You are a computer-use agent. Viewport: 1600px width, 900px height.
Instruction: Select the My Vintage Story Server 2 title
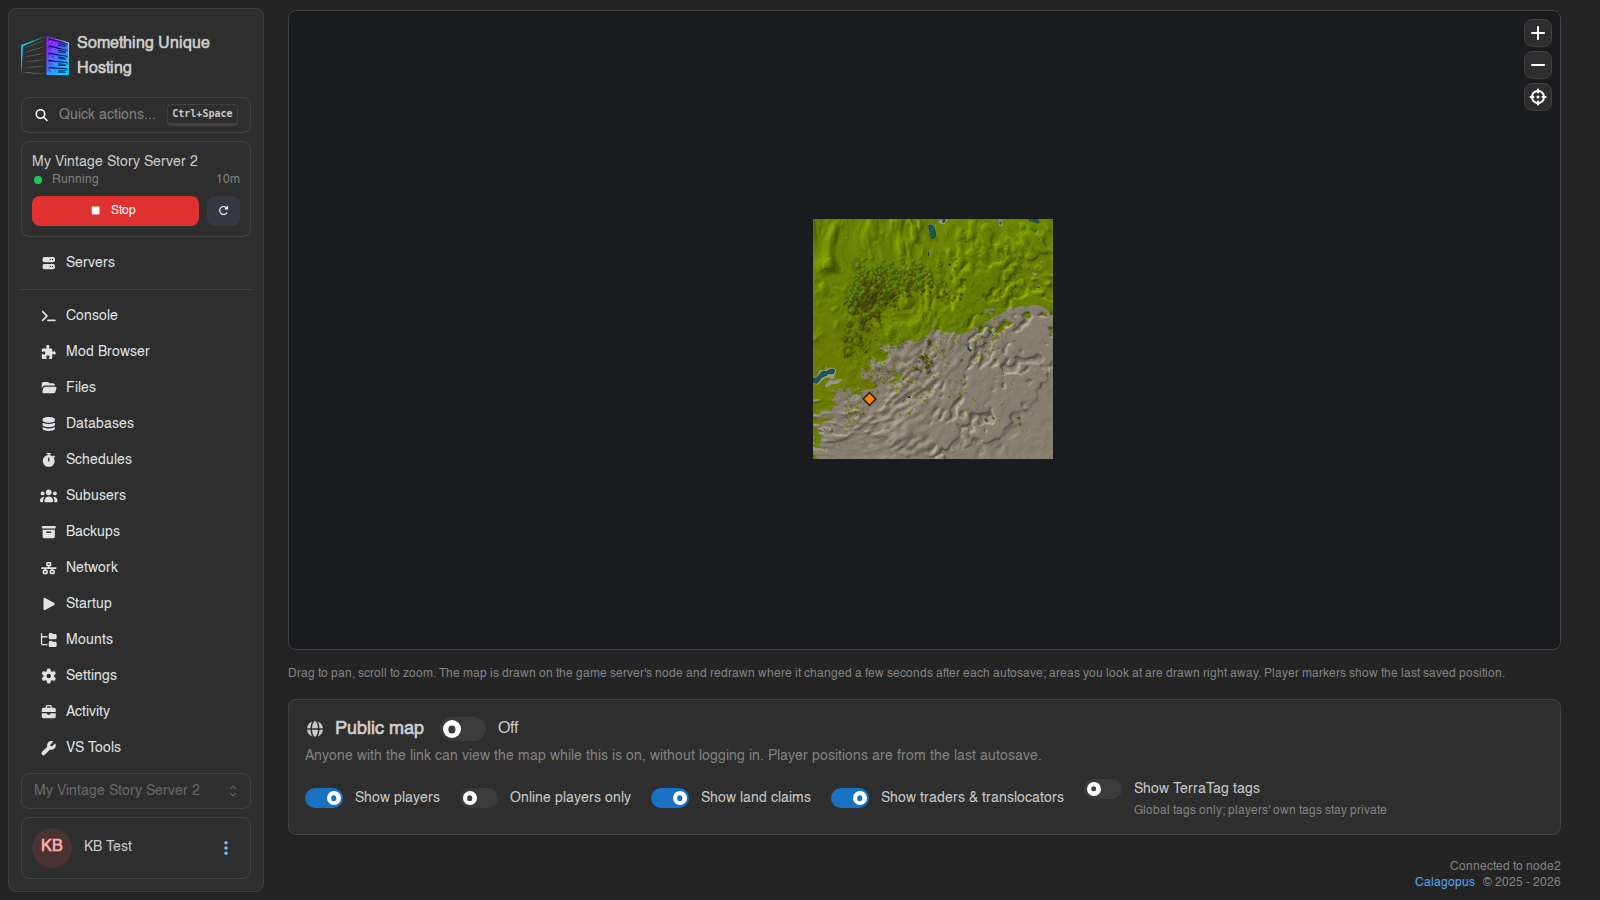[x=115, y=161]
